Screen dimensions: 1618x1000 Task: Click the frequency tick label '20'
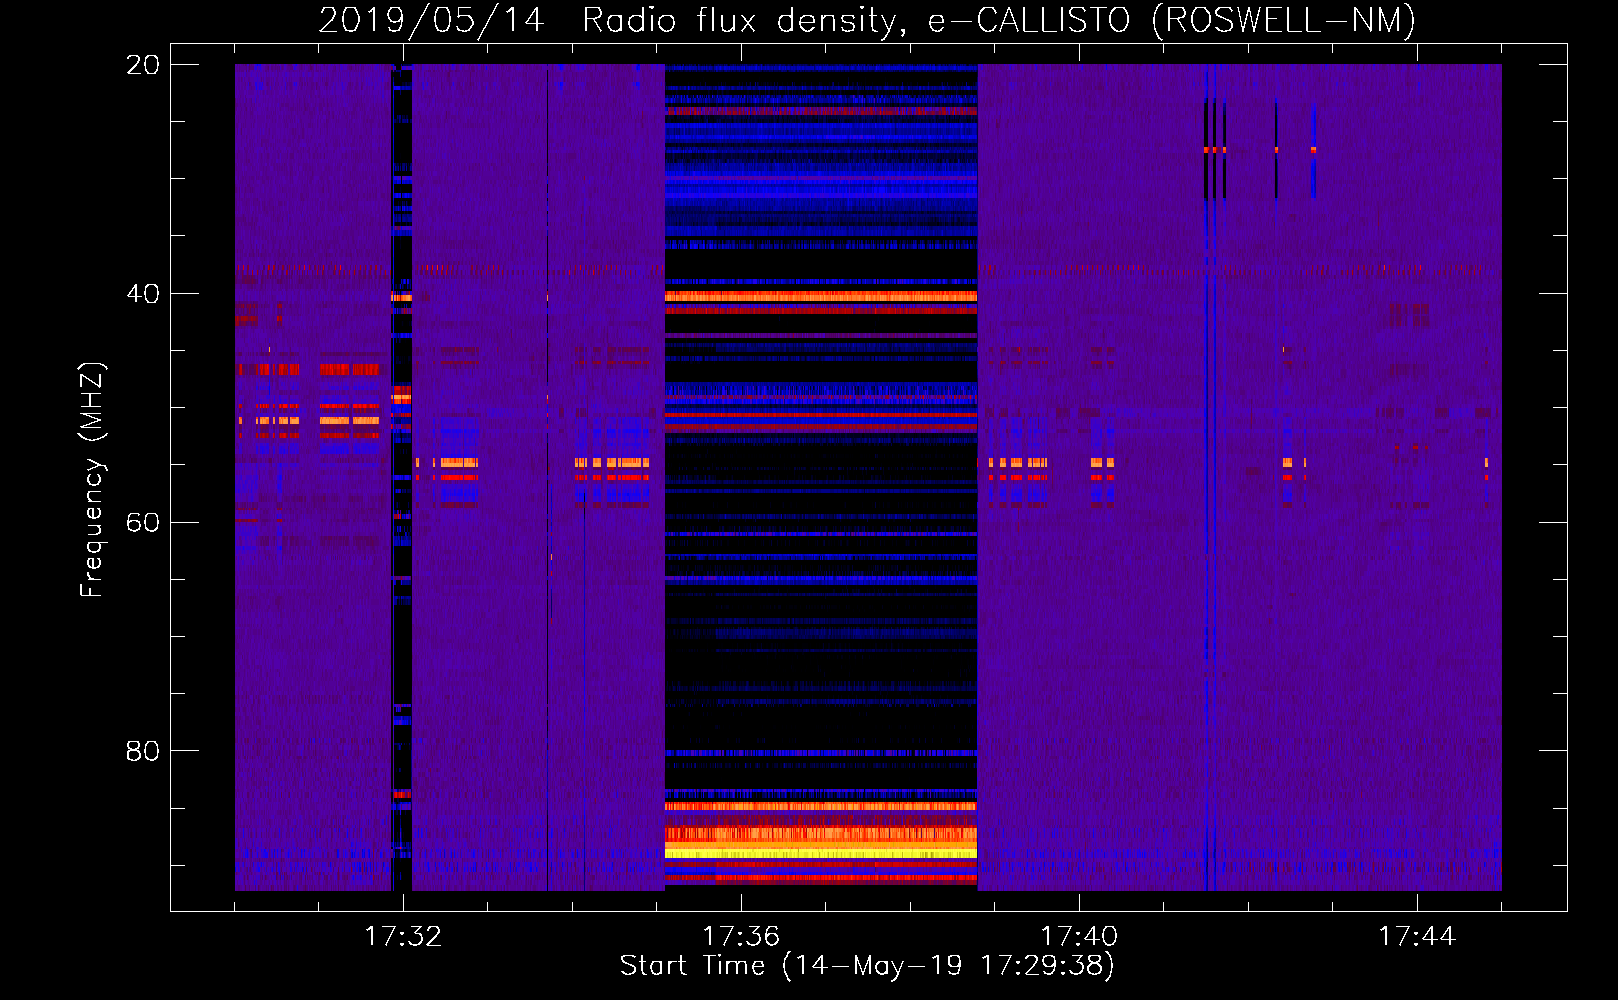click(x=143, y=65)
